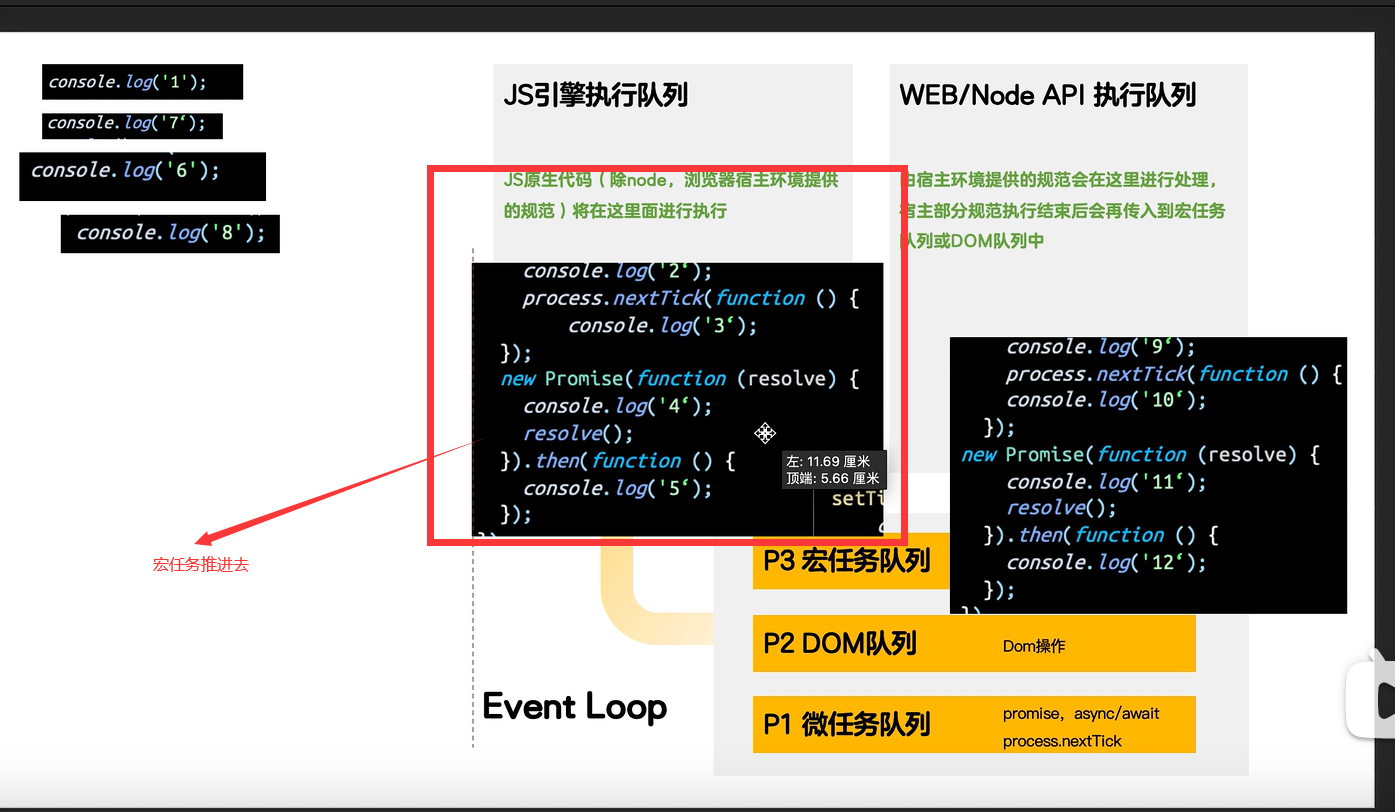1395x812 pixels.
Task: Click the console.log('2') code line
Action: tap(618, 271)
